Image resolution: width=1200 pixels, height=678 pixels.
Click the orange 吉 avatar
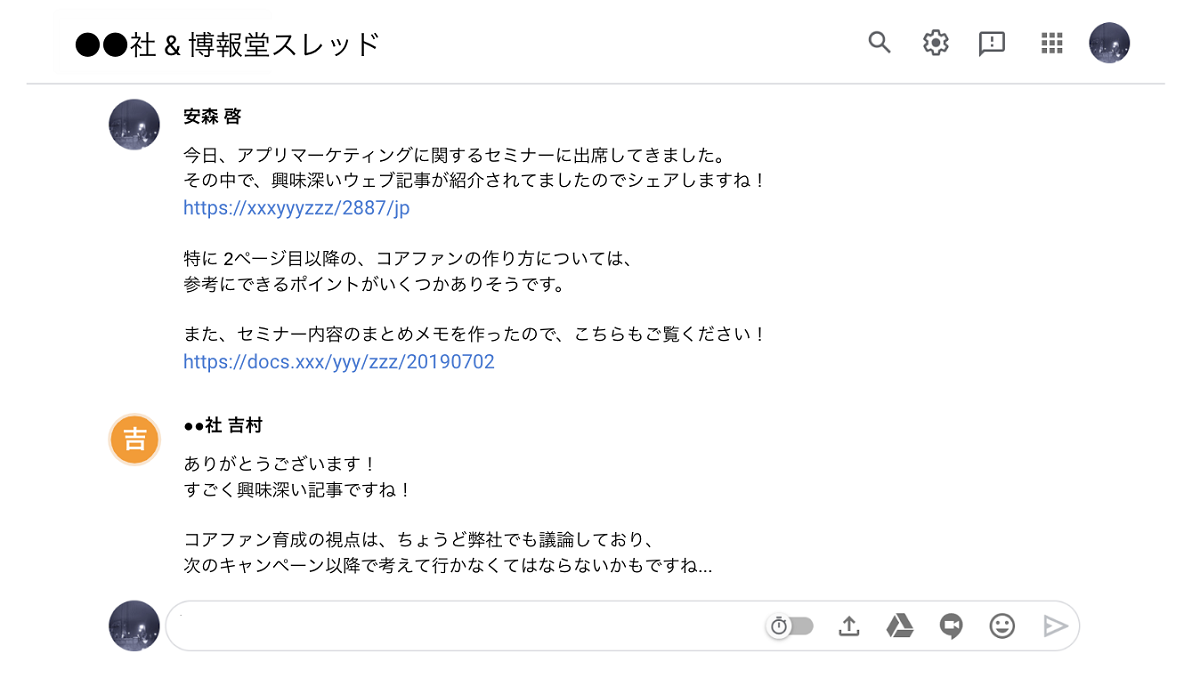[134, 439]
